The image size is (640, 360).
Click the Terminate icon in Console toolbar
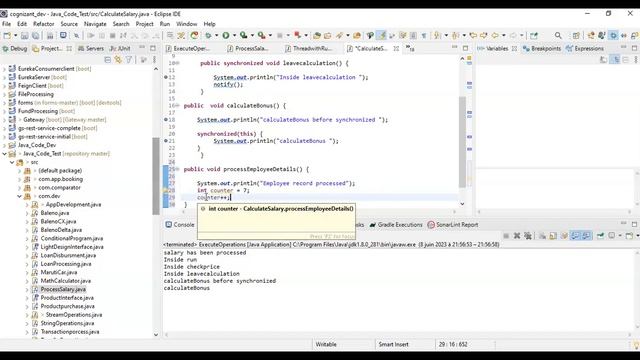point(506,236)
